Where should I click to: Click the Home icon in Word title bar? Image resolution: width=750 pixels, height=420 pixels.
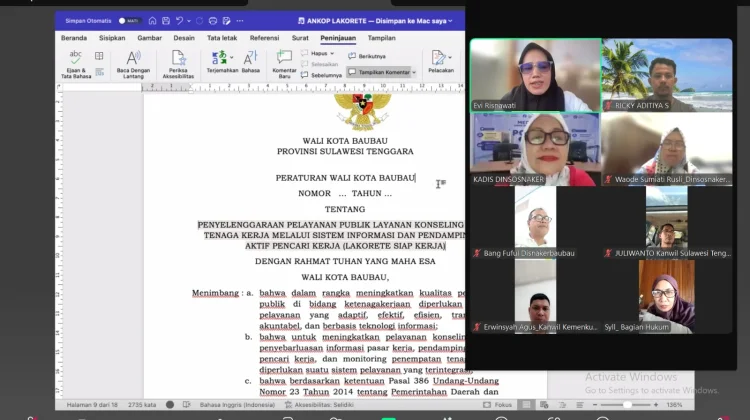(x=152, y=21)
